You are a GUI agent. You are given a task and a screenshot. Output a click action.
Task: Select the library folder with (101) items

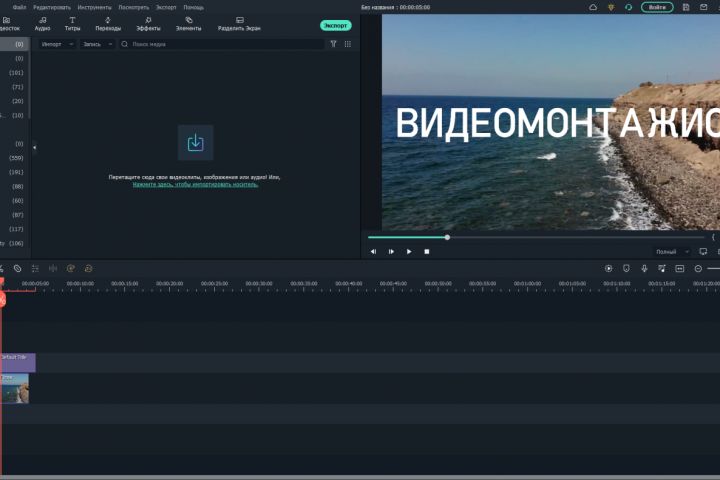click(x=16, y=73)
